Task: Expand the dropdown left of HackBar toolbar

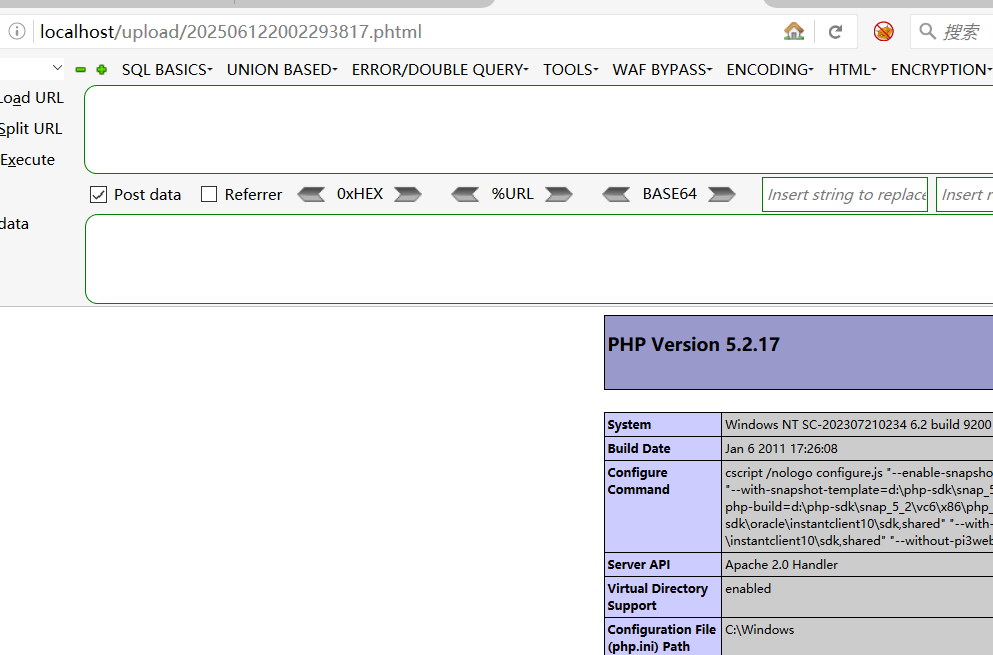Action: click(x=57, y=68)
